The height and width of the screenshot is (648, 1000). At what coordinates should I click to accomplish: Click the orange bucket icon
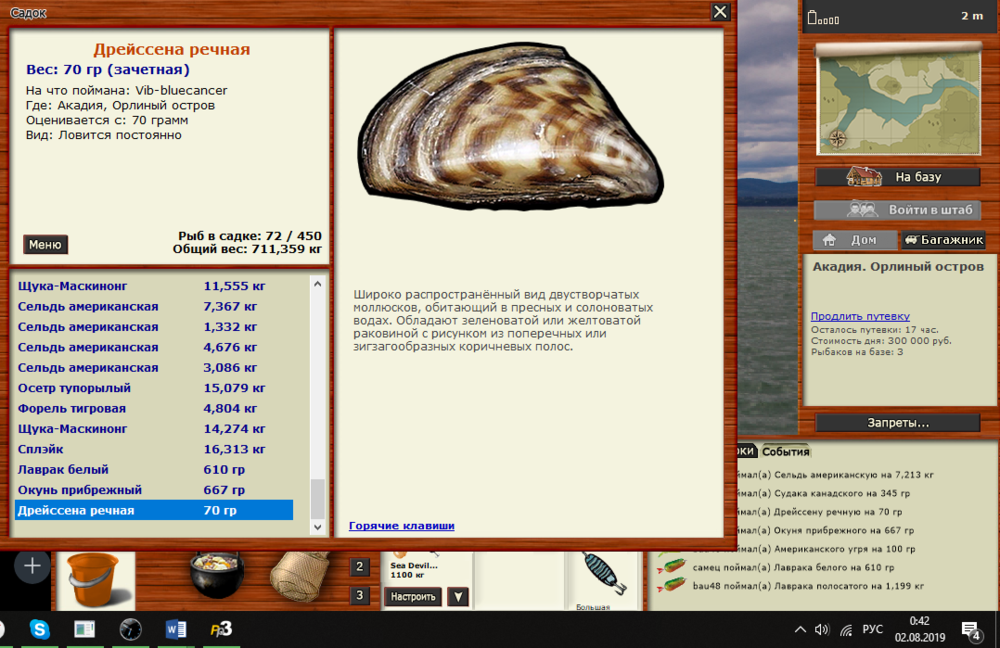[x=91, y=578]
